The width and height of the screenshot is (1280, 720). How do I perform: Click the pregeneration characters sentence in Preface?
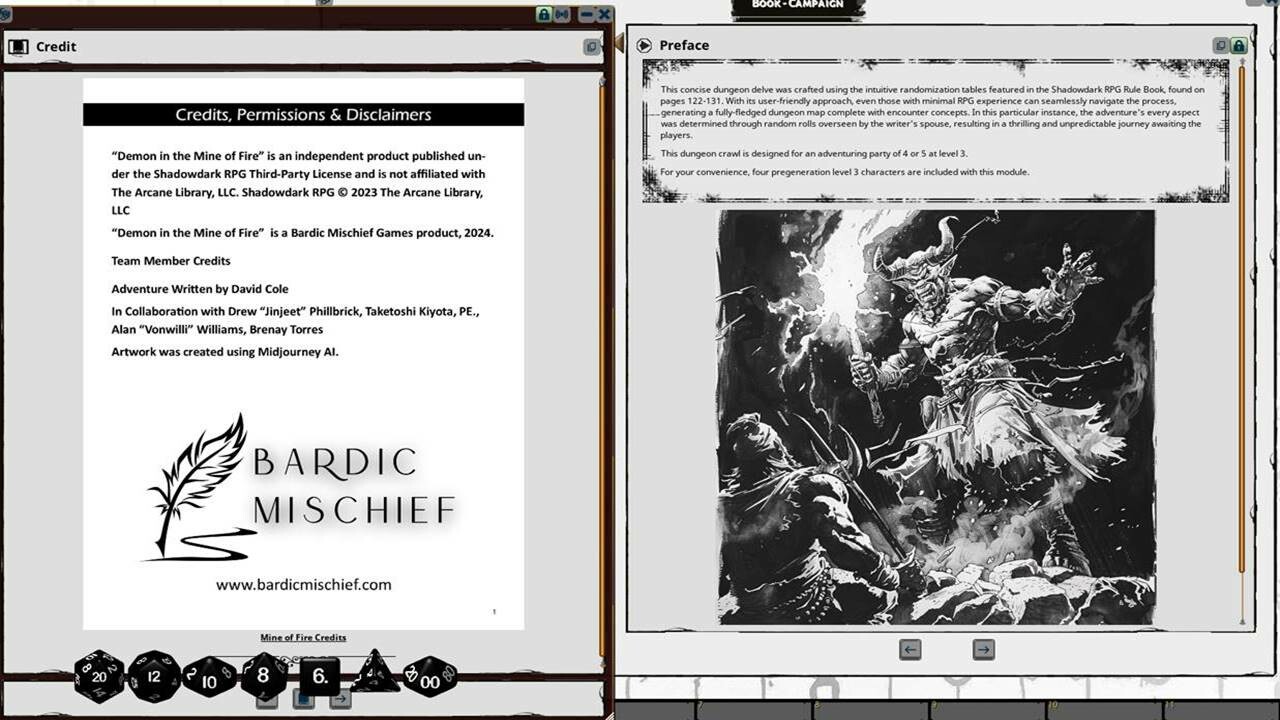click(x=844, y=172)
